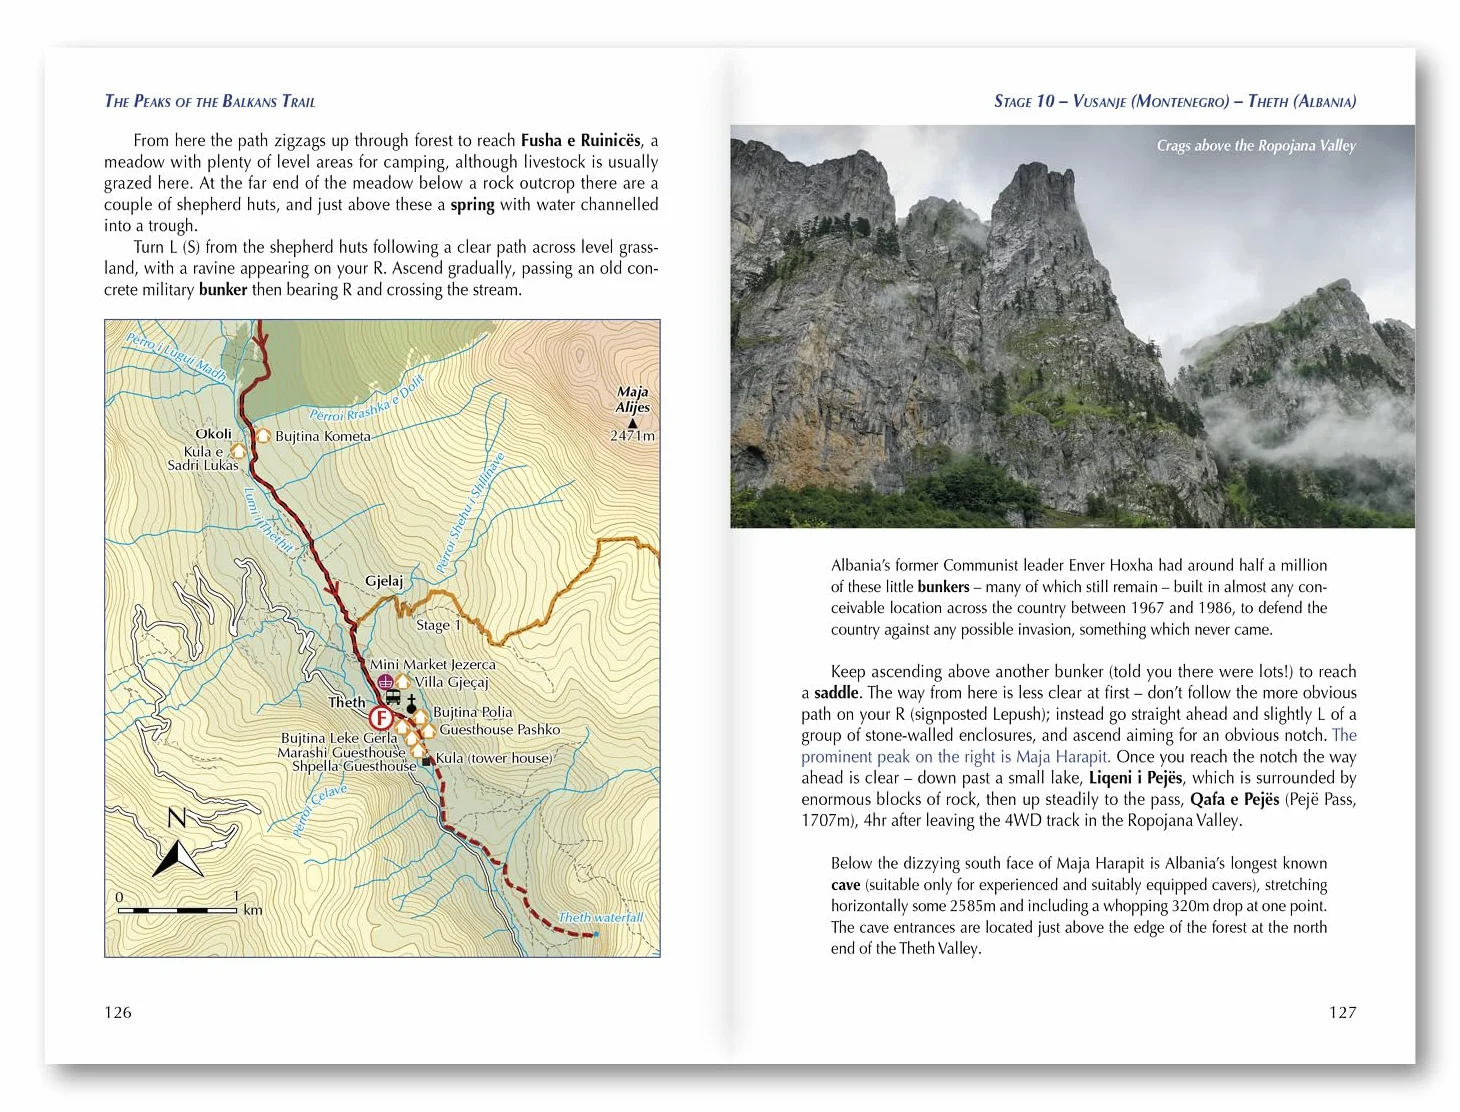Click the bold word 'cave'
This screenshot has height=1112, width=1460.
coord(845,885)
